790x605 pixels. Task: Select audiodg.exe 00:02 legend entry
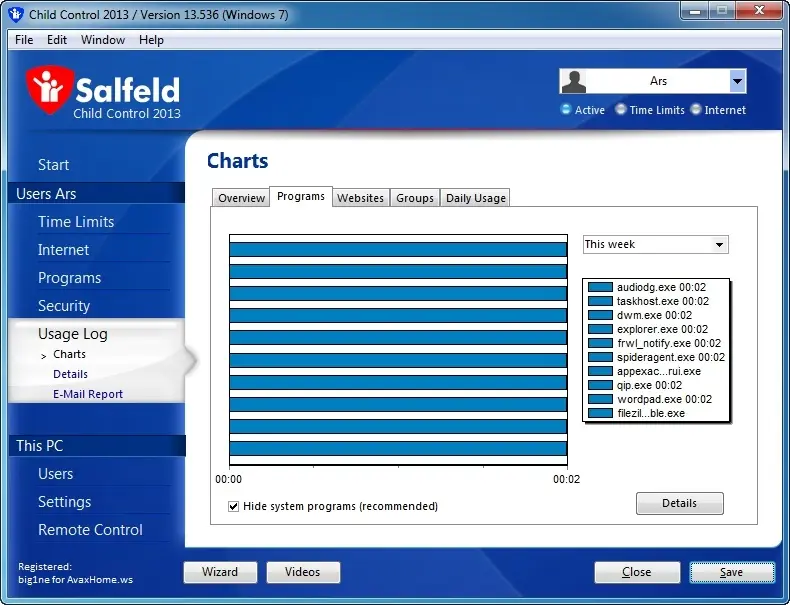(x=662, y=287)
